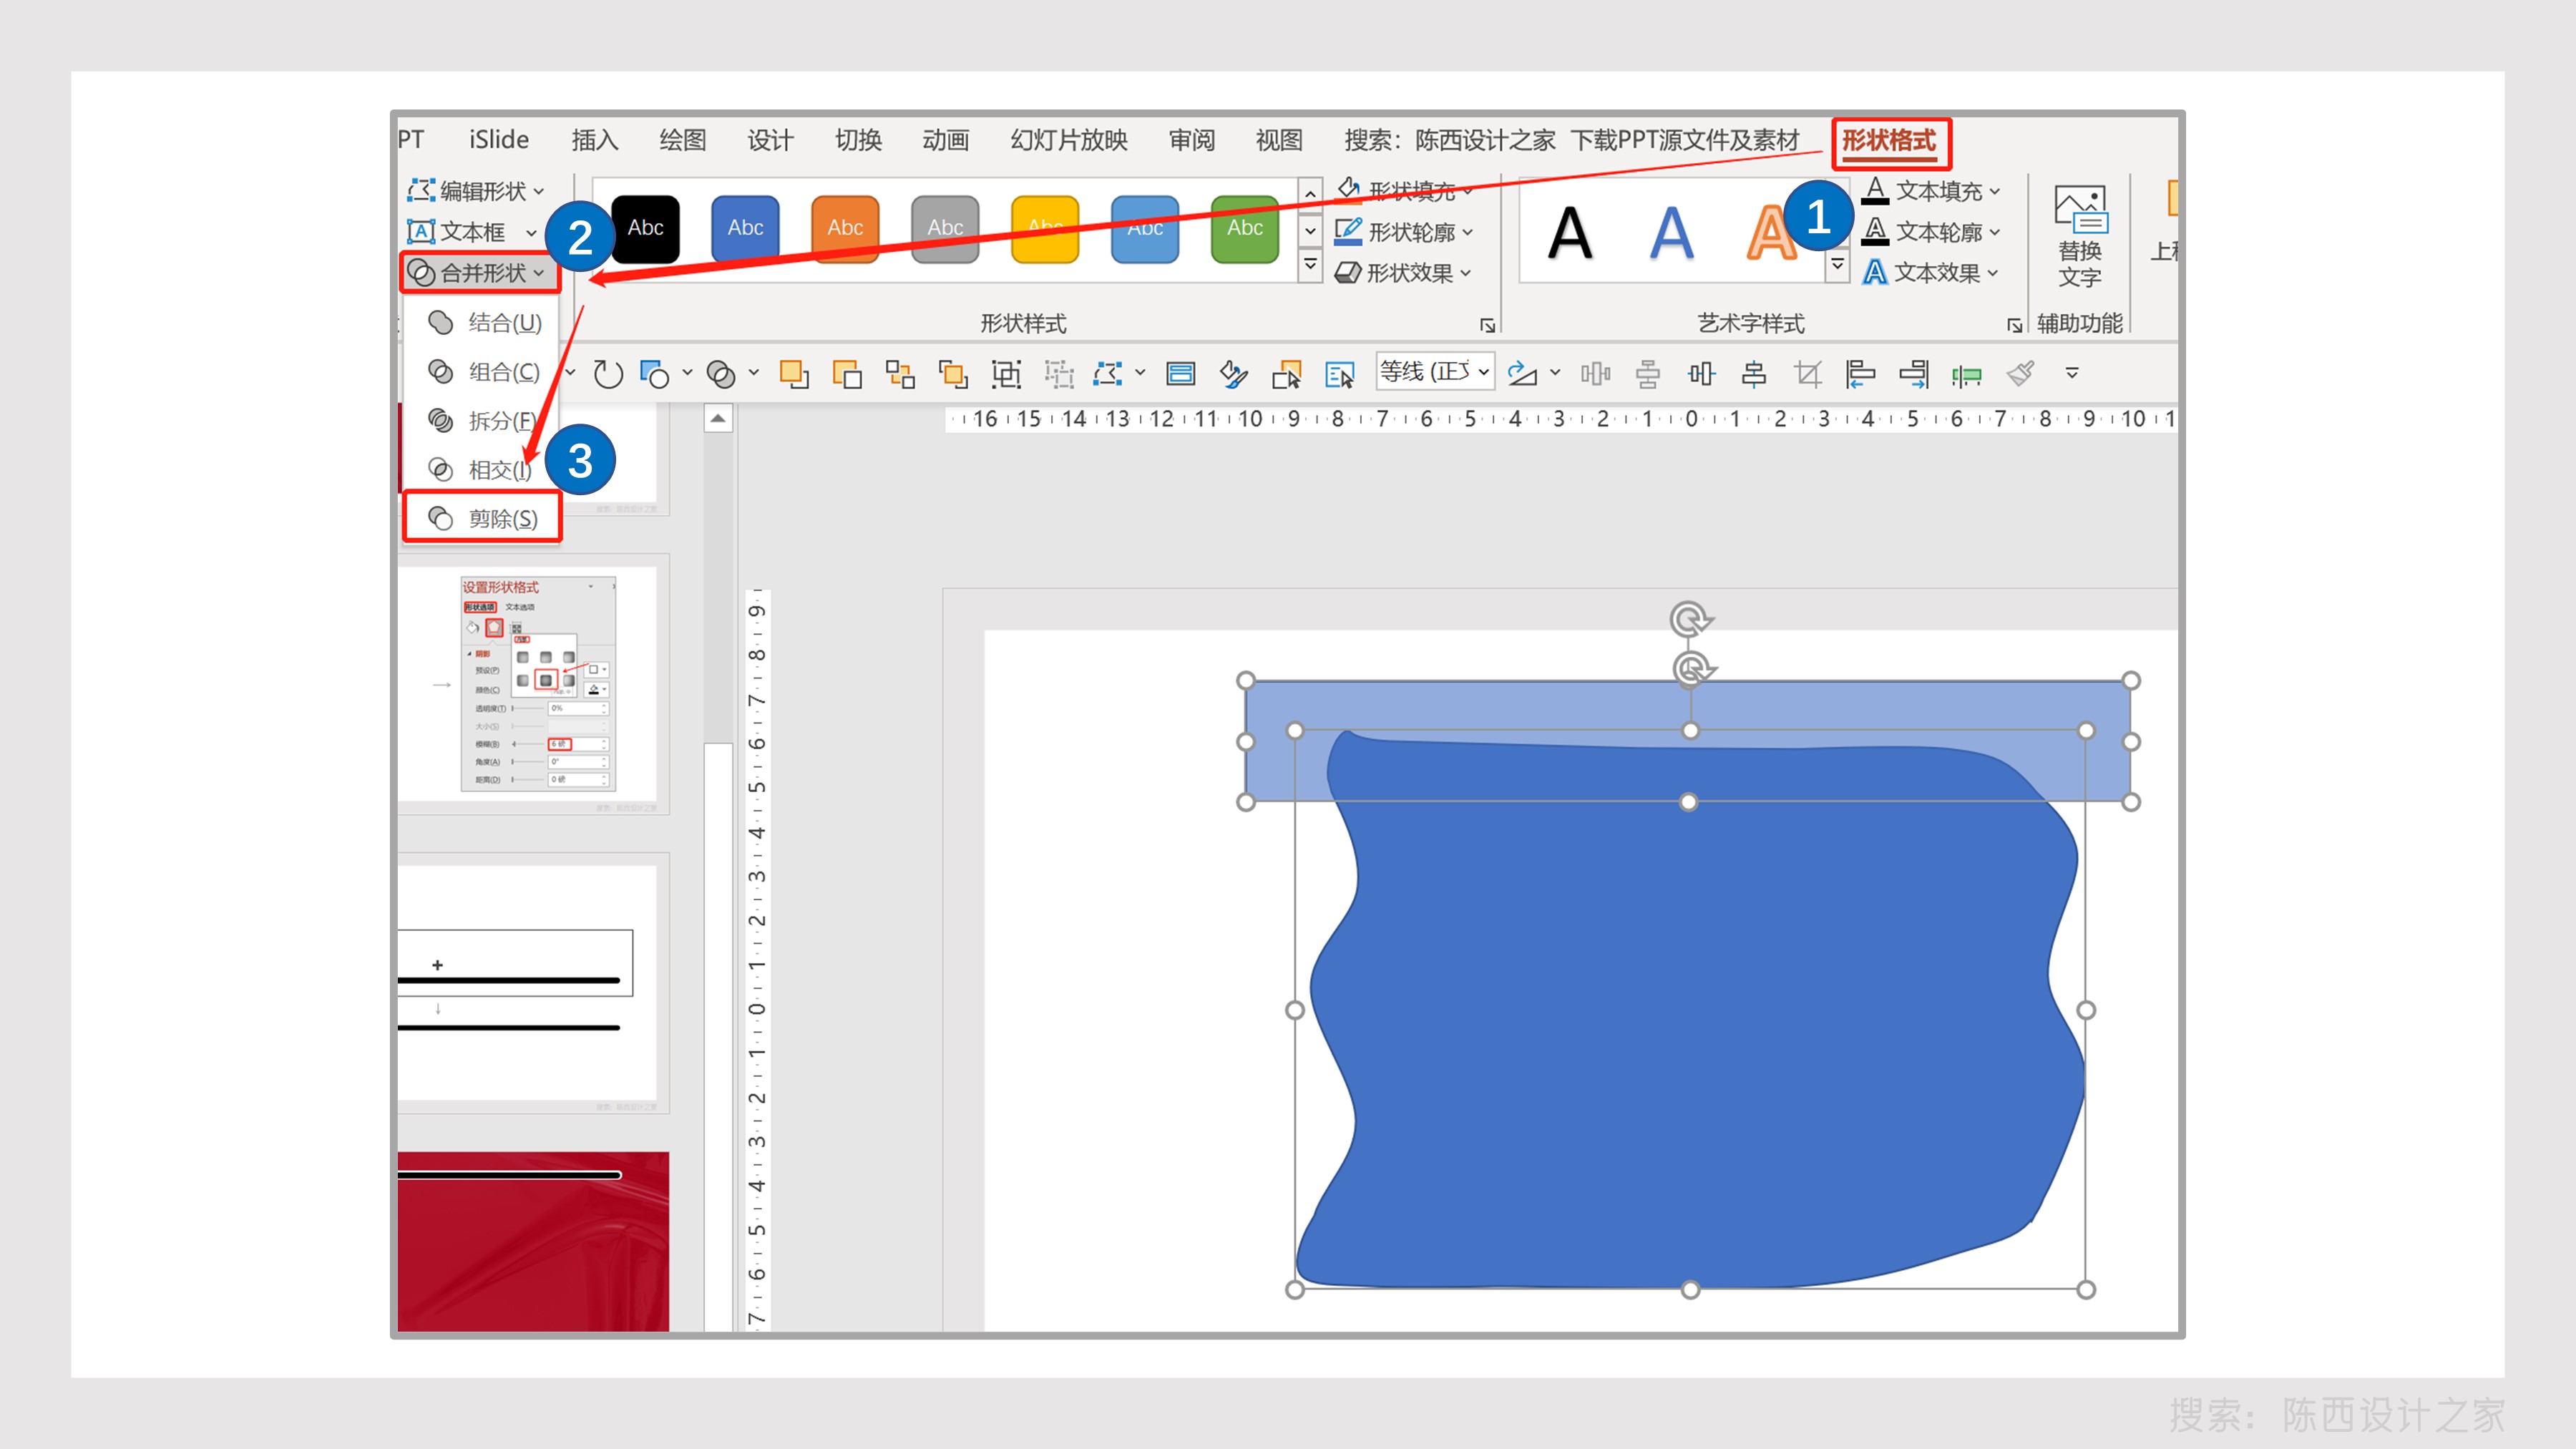Viewport: 2576px width, 1449px height.
Task: Click the format painter brush icon
Action: [2019, 374]
